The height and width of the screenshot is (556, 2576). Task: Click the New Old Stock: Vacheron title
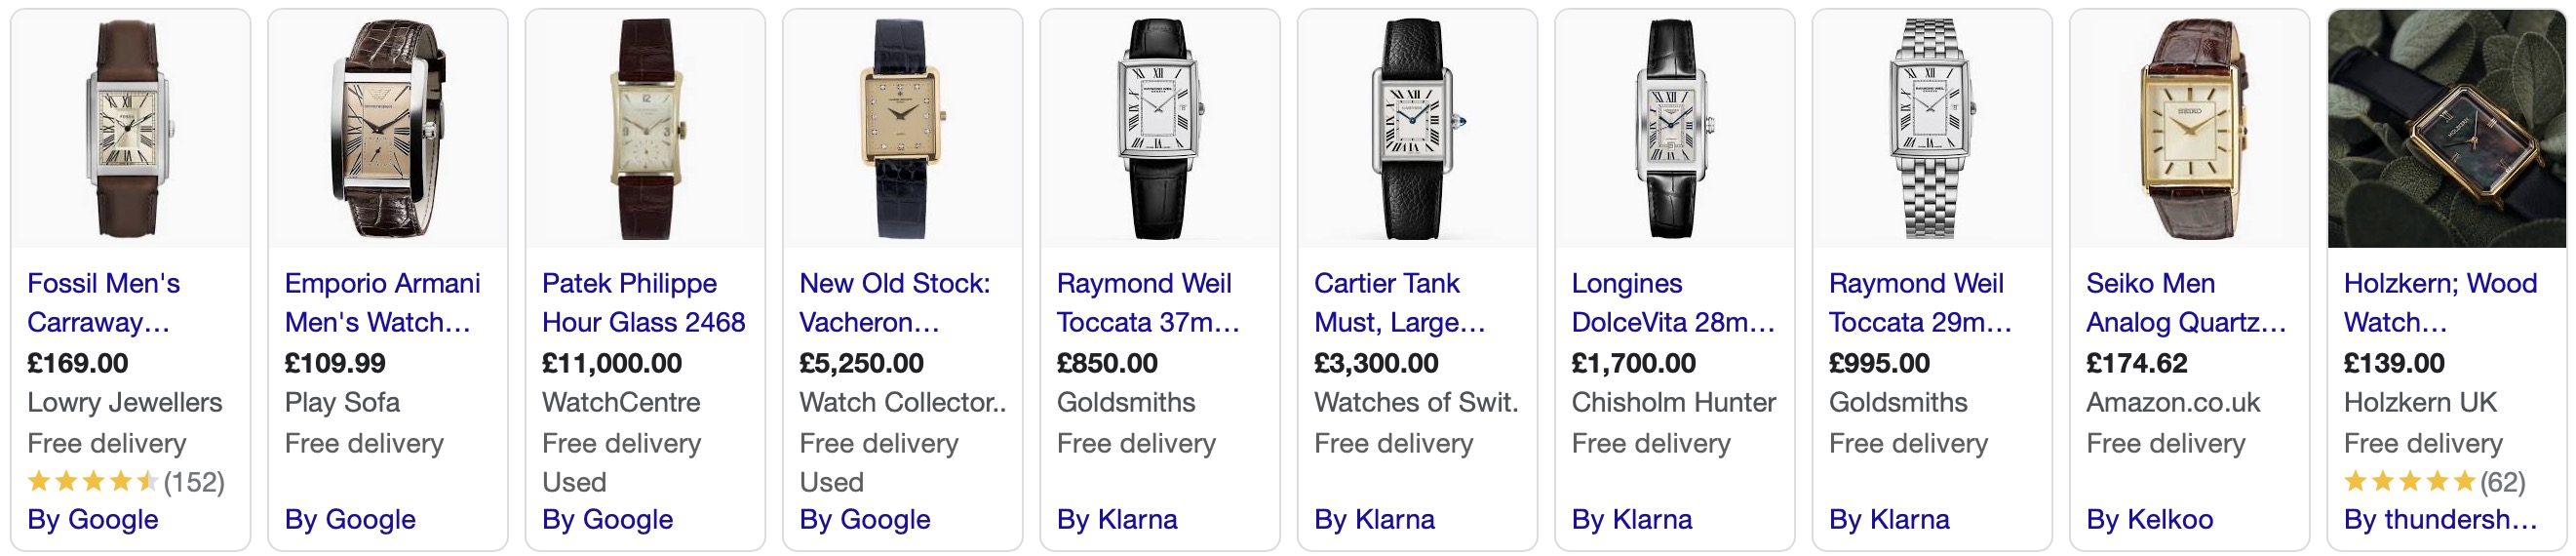coord(894,303)
